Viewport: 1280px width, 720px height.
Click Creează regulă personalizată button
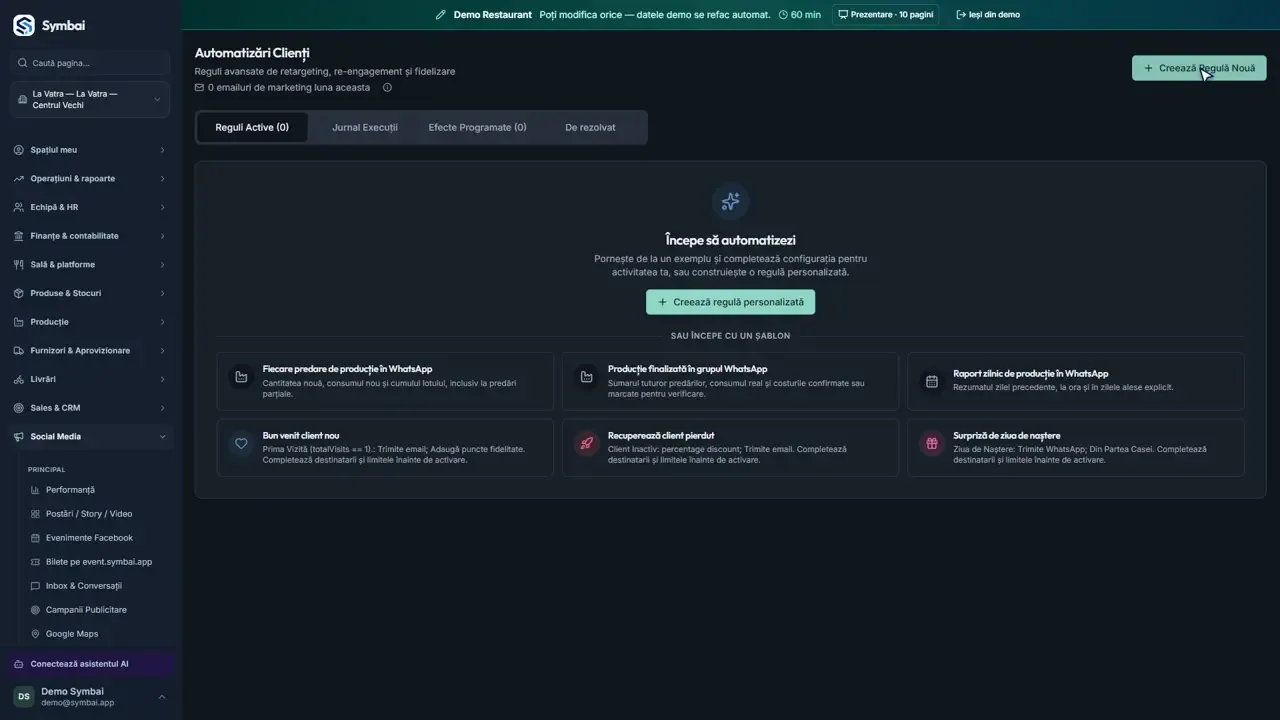(x=731, y=302)
